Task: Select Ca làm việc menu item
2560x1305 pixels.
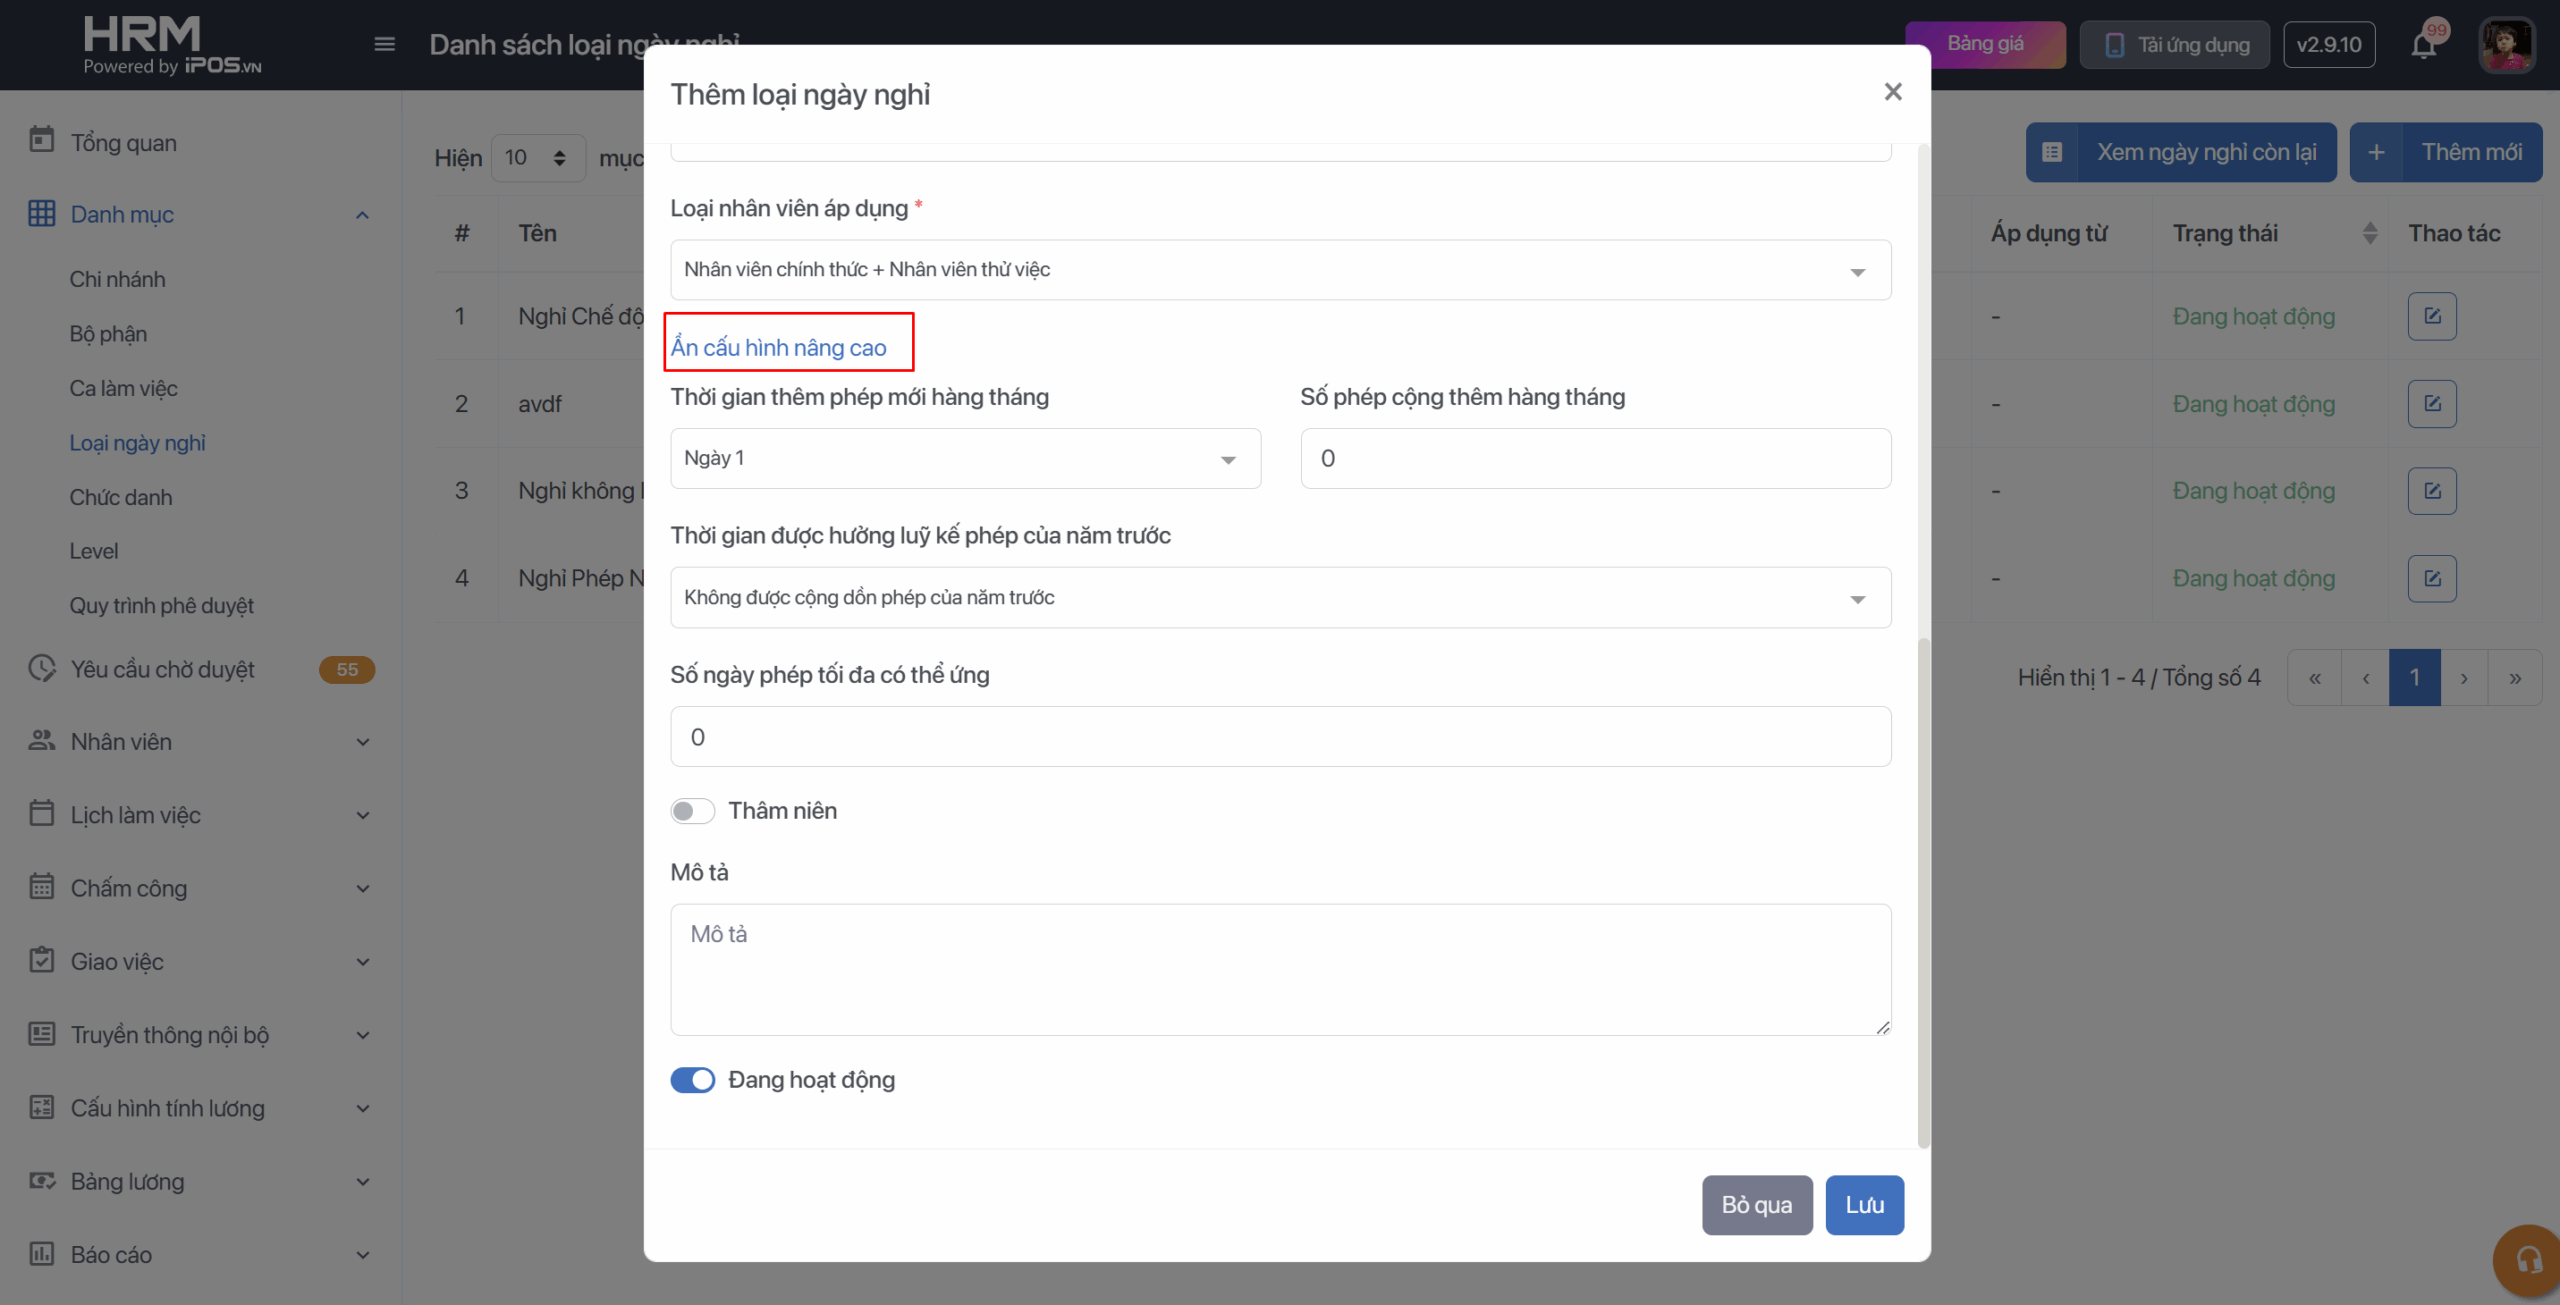Action: tap(123, 388)
